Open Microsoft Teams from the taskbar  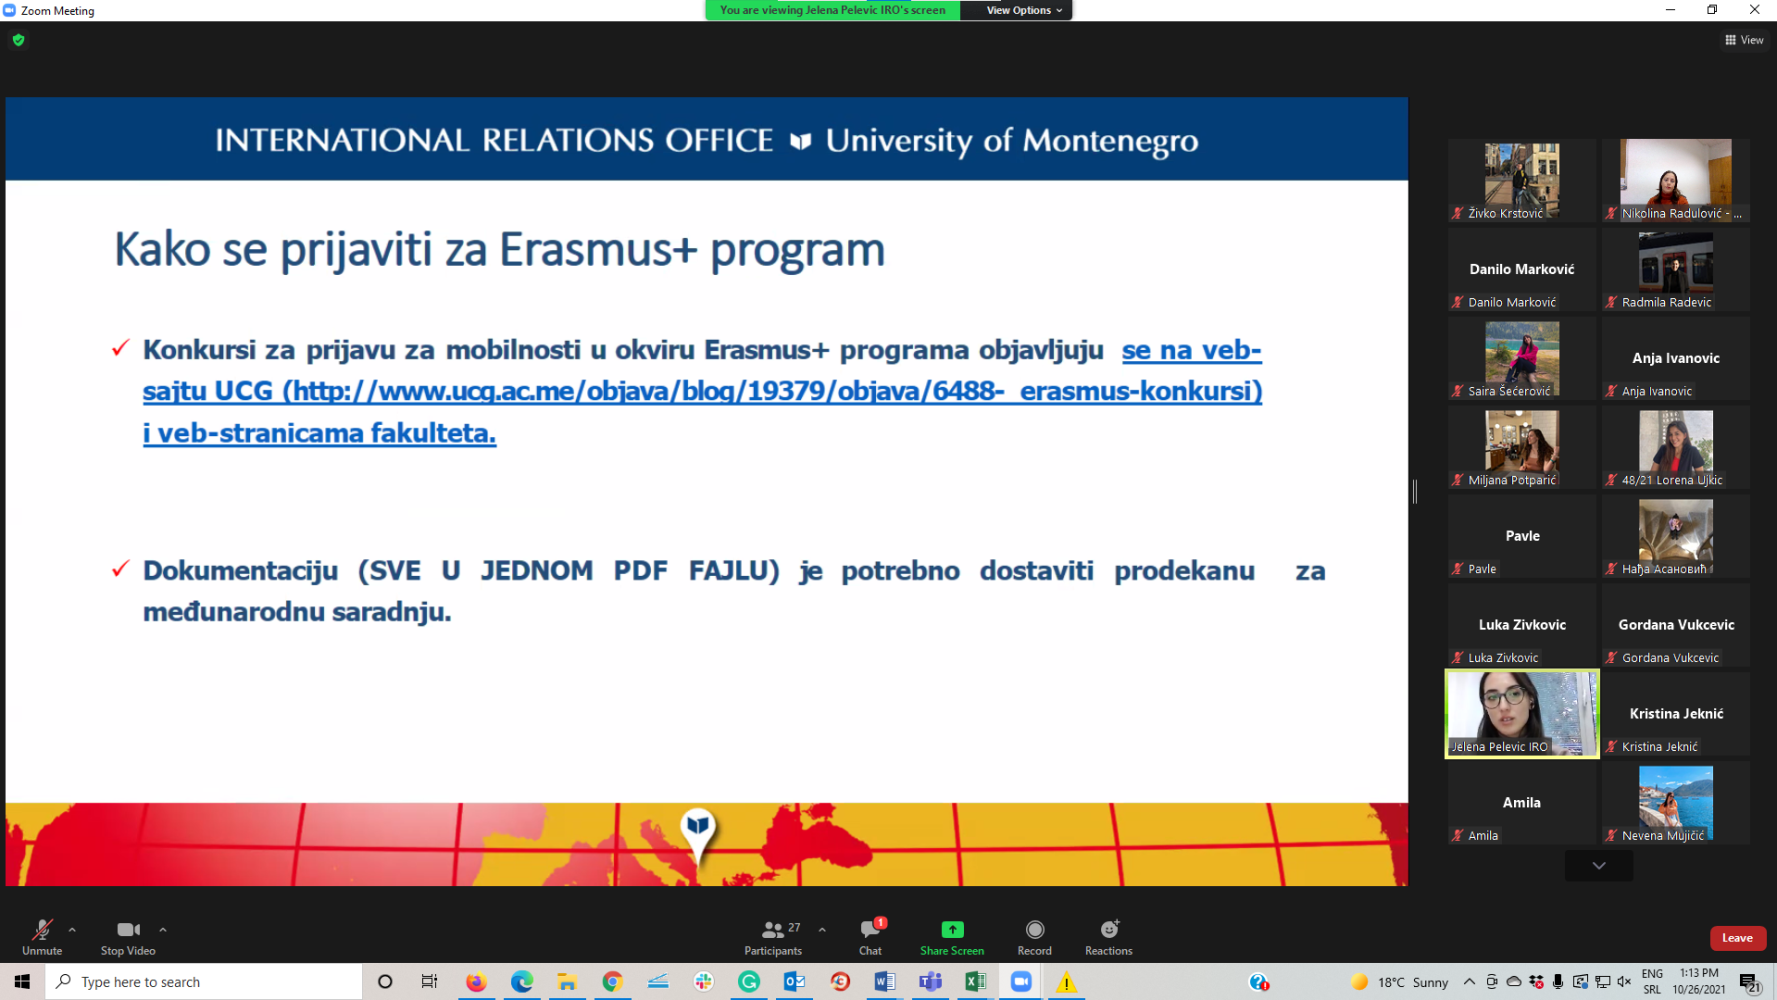click(x=930, y=982)
